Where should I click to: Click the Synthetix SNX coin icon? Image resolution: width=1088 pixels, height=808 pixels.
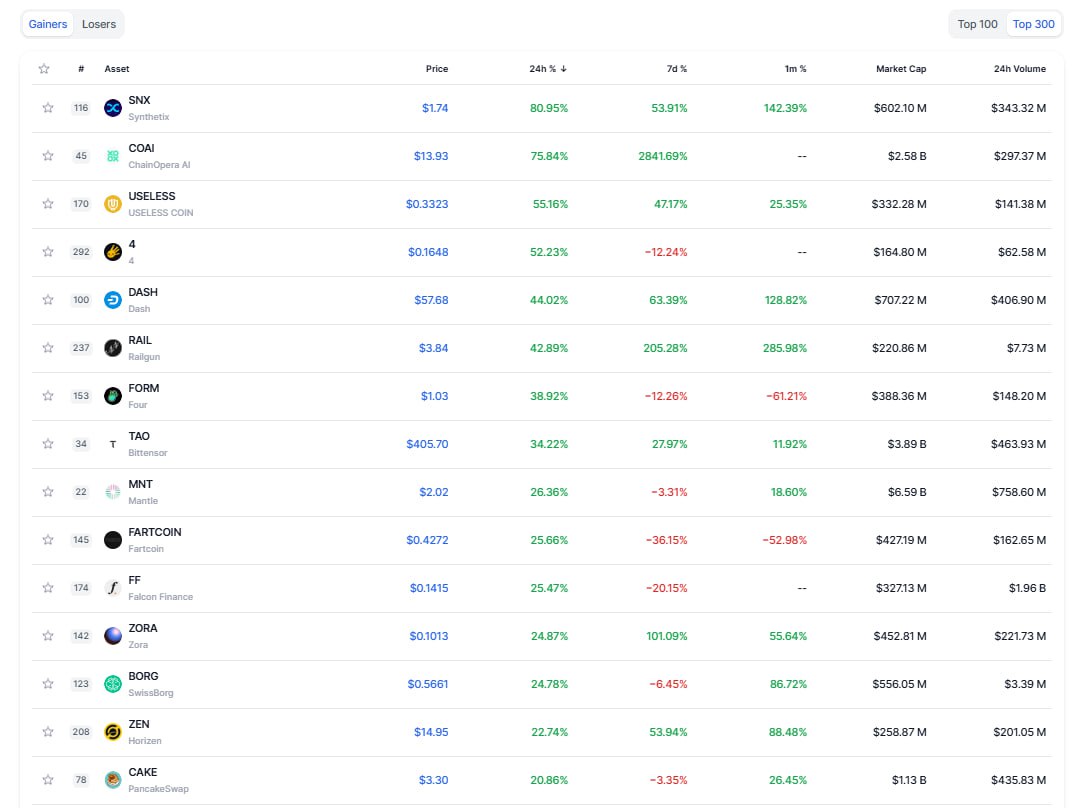(x=113, y=108)
